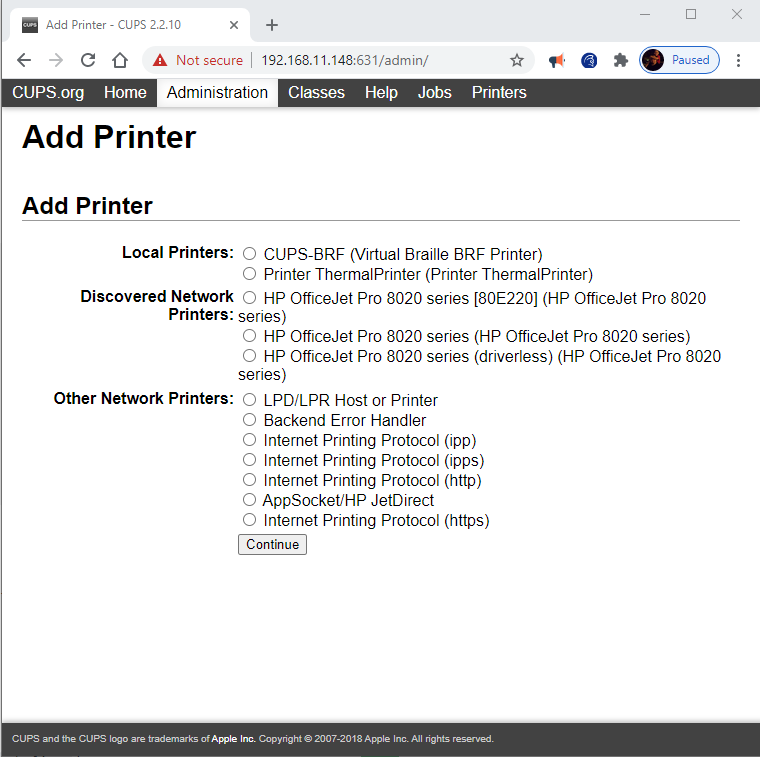Select Internet Printing Protocol (ipp)
This screenshot has width=760, height=757.
(249, 440)
